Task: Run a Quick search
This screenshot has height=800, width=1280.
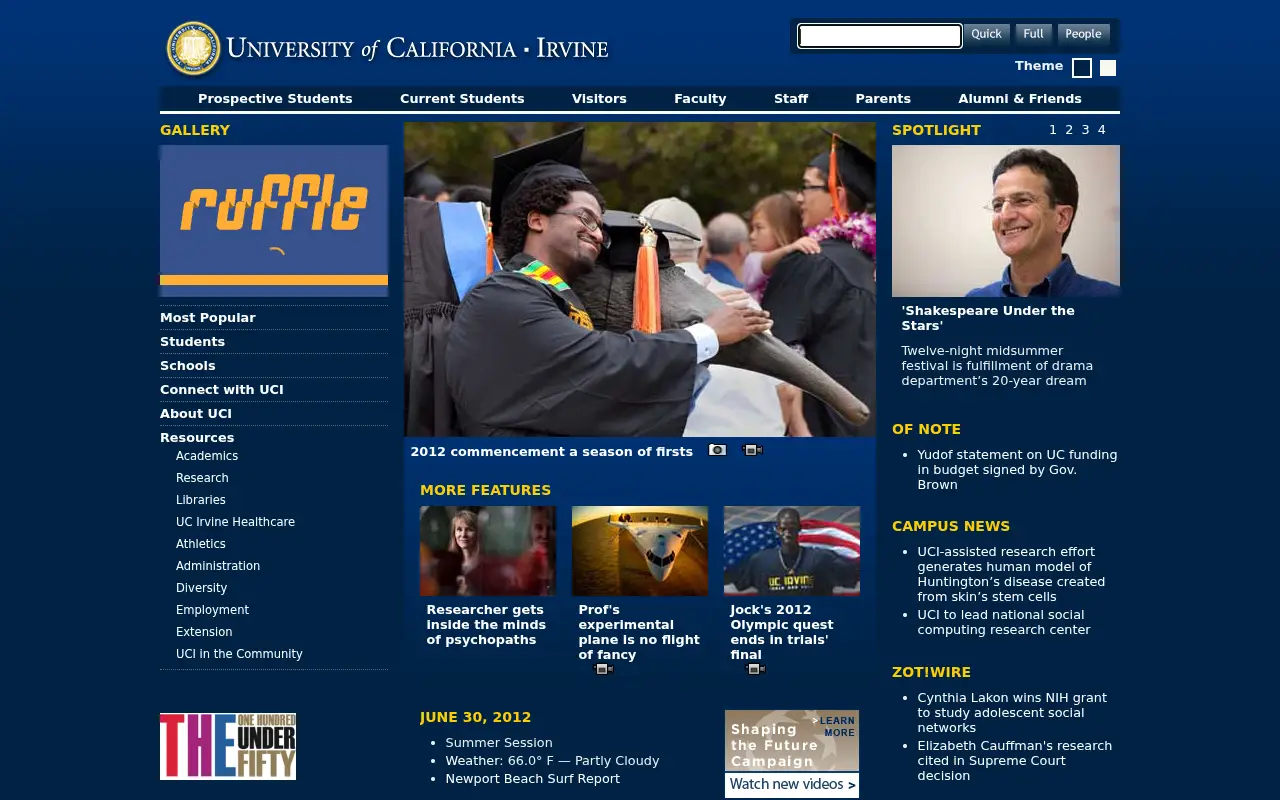Action: point(986,34)
